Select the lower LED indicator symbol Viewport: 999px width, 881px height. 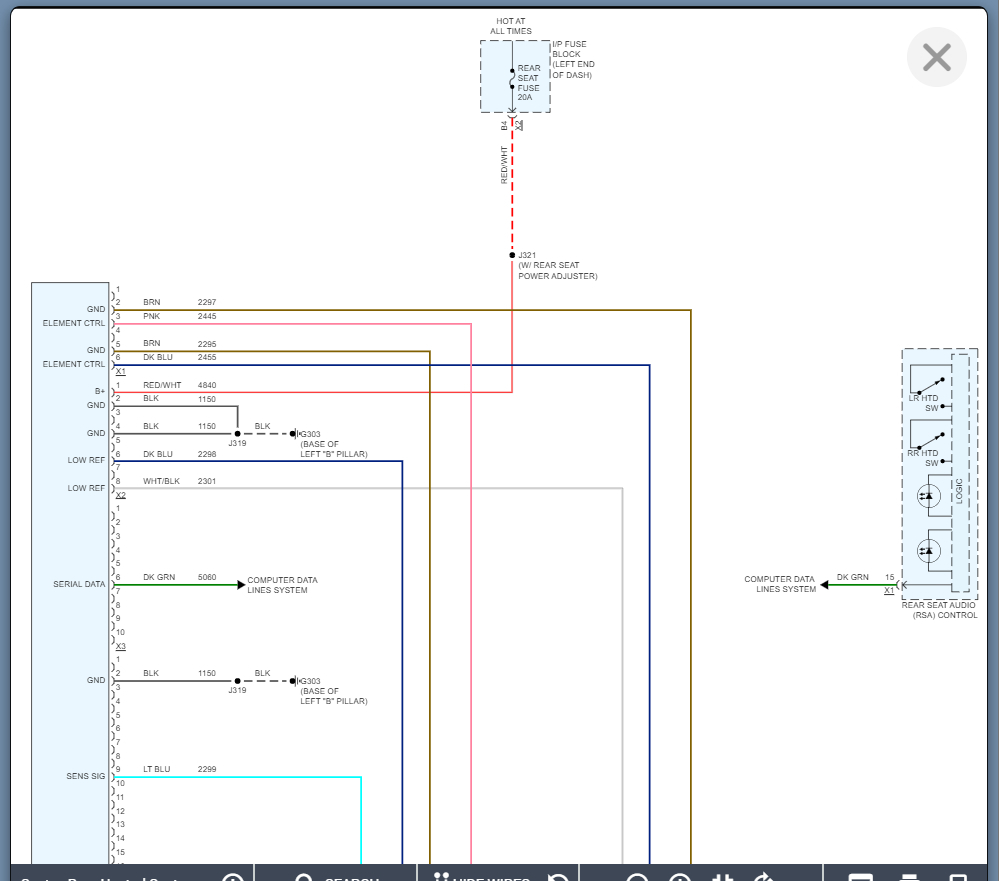pos(927,550)
